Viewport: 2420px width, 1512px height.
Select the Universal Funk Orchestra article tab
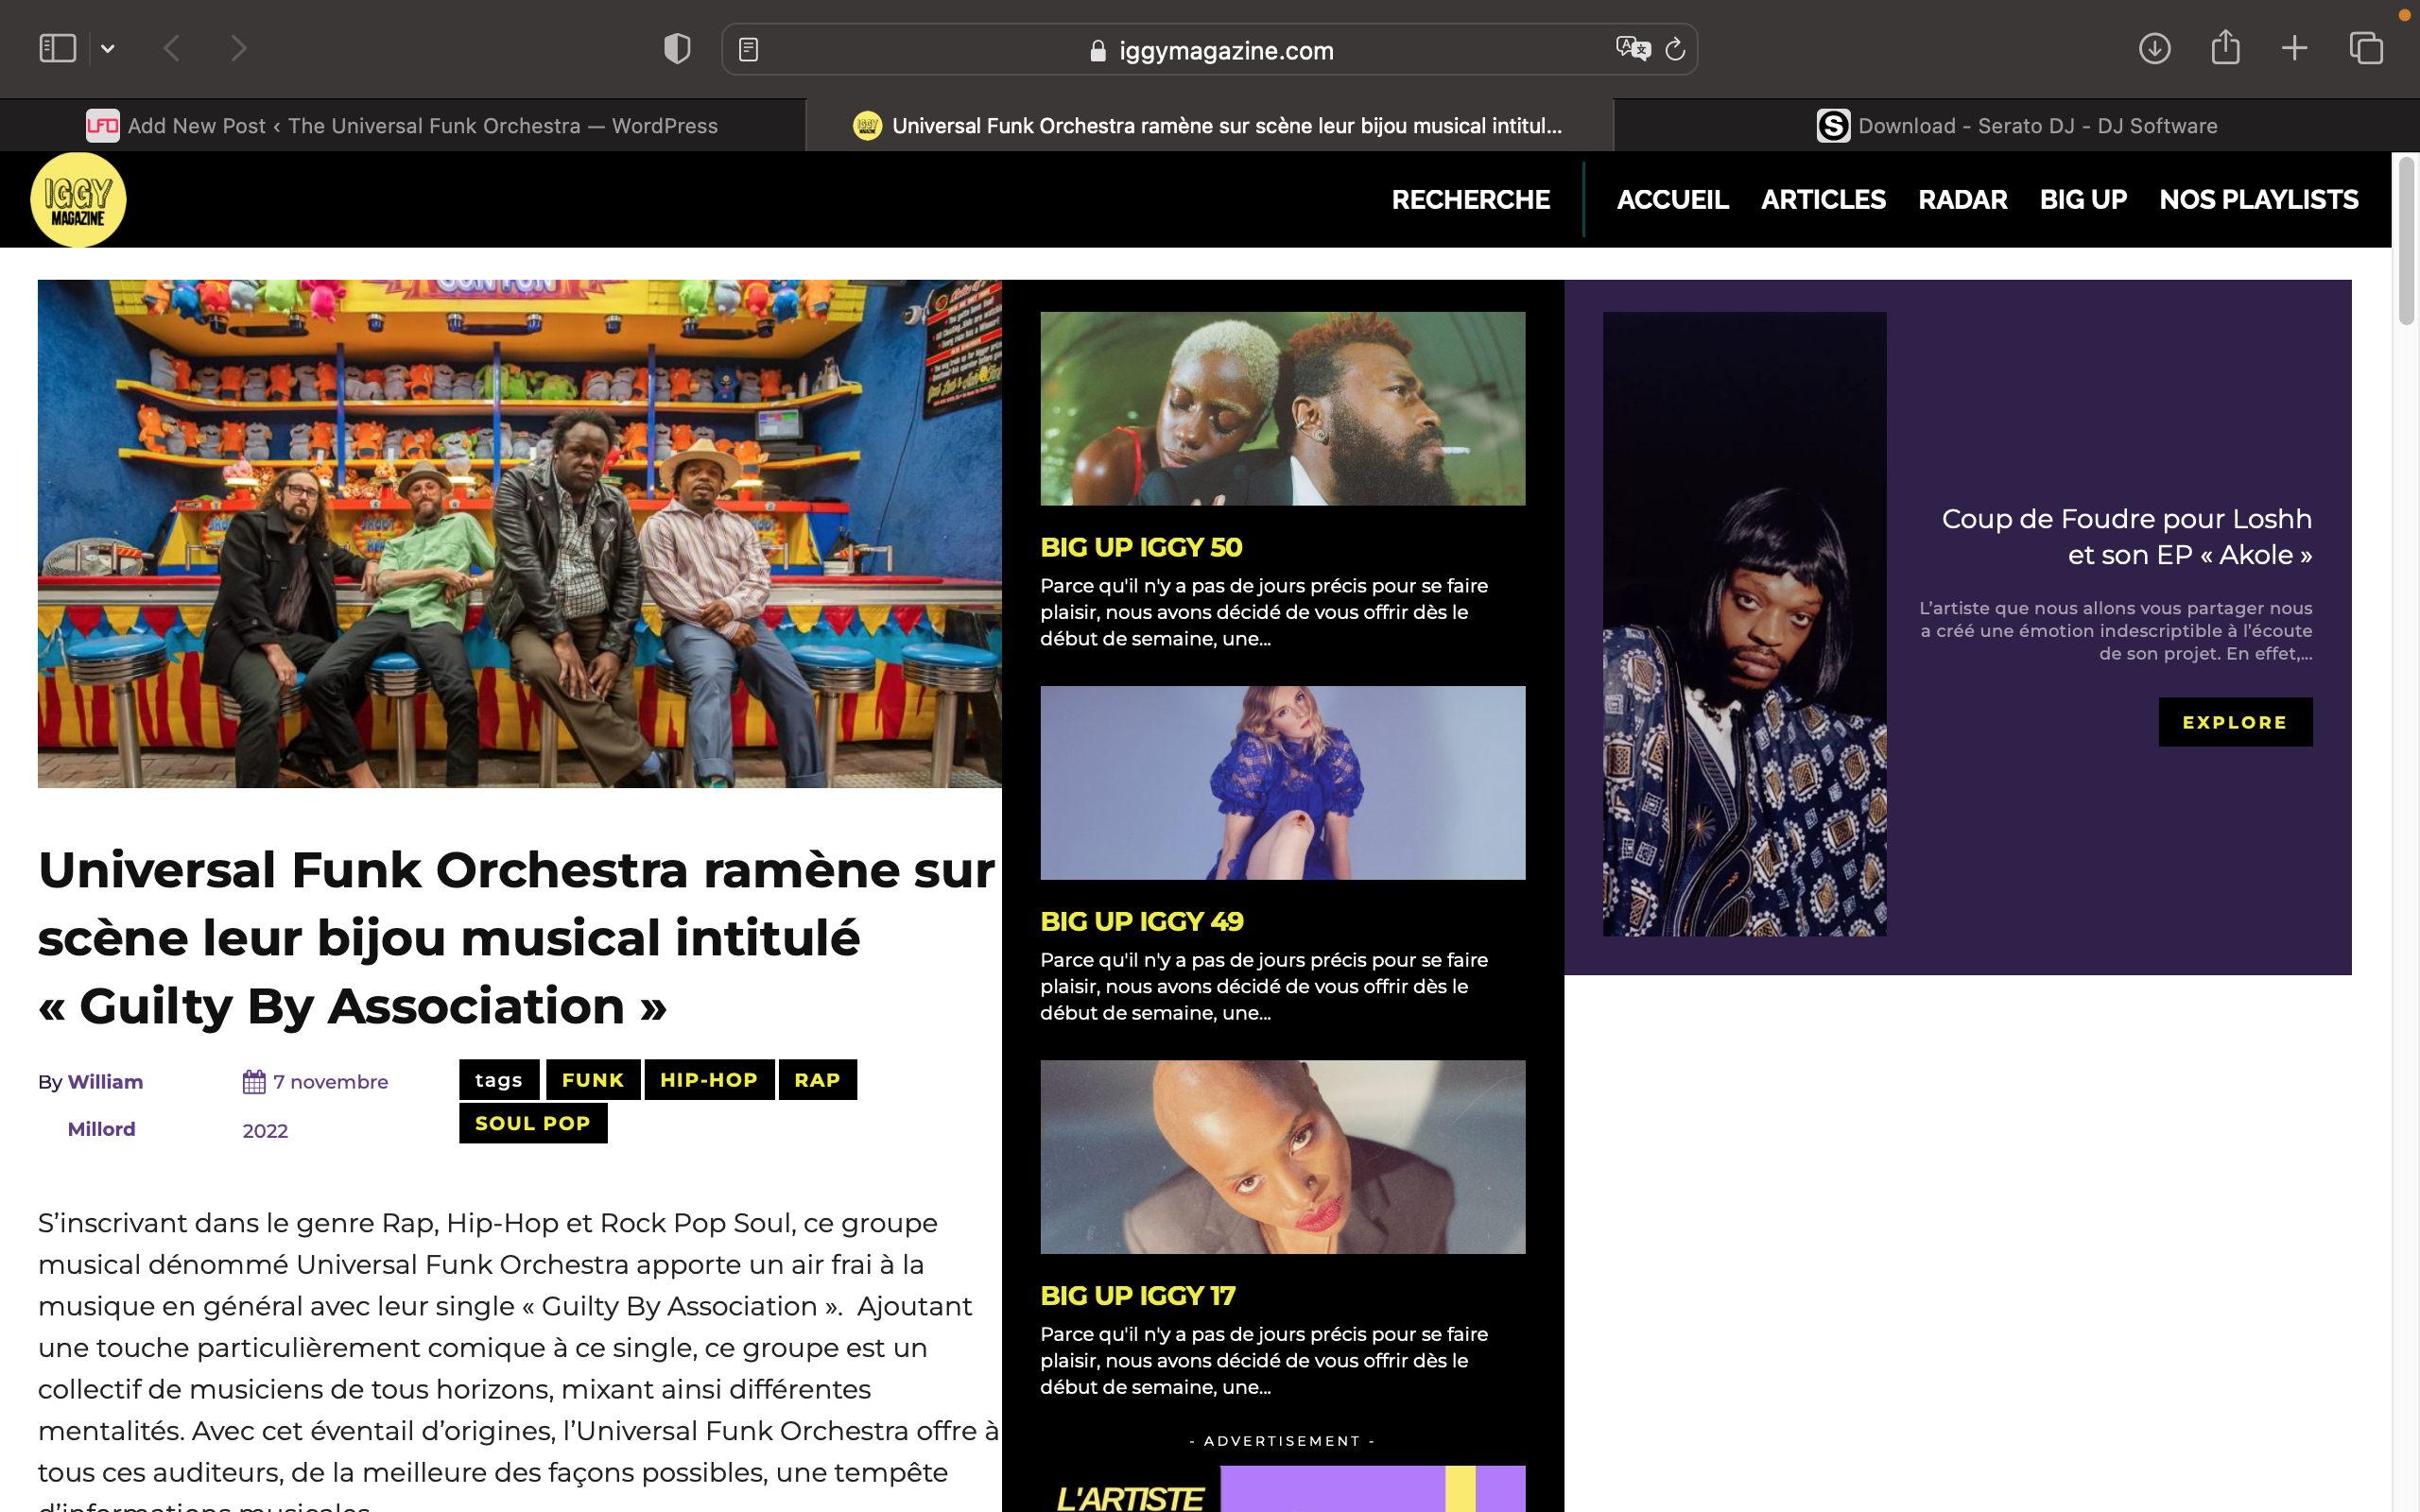(1209, 126)
